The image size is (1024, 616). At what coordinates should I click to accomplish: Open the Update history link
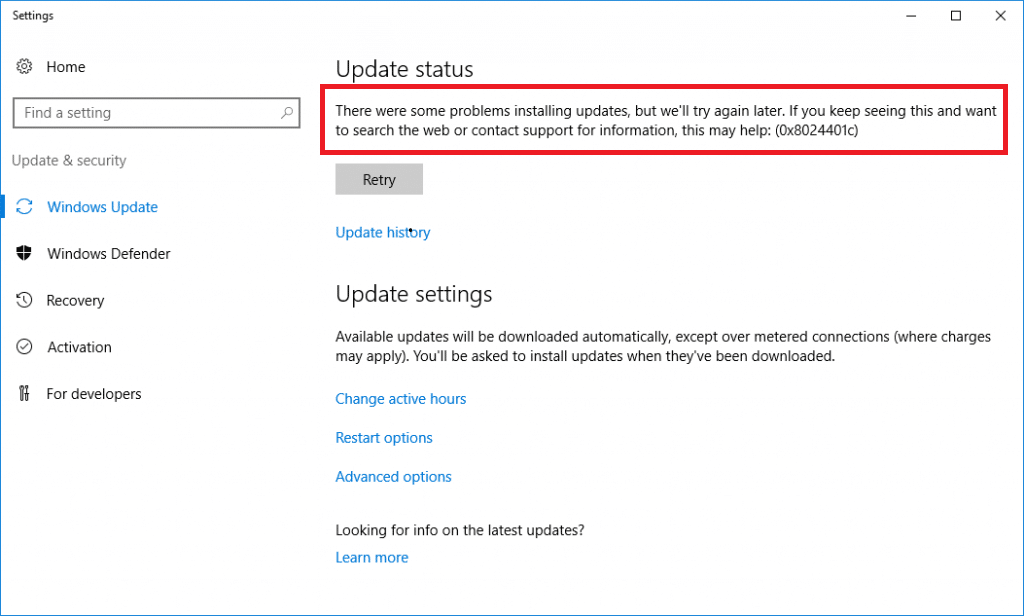pos(383,233)
